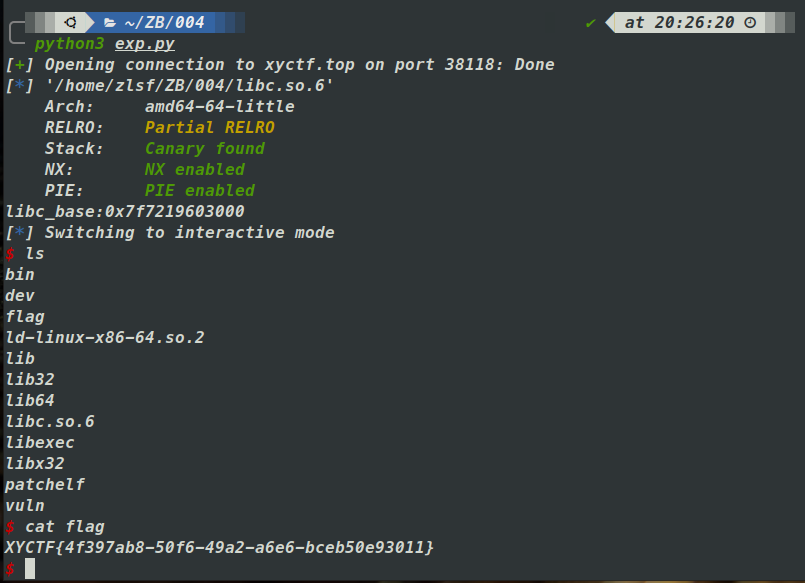Image resolution: width=805 pixels, height=583 pixels.
Task: Click the Ubuntu logo in the prompt
Action: tap(70, 22)
